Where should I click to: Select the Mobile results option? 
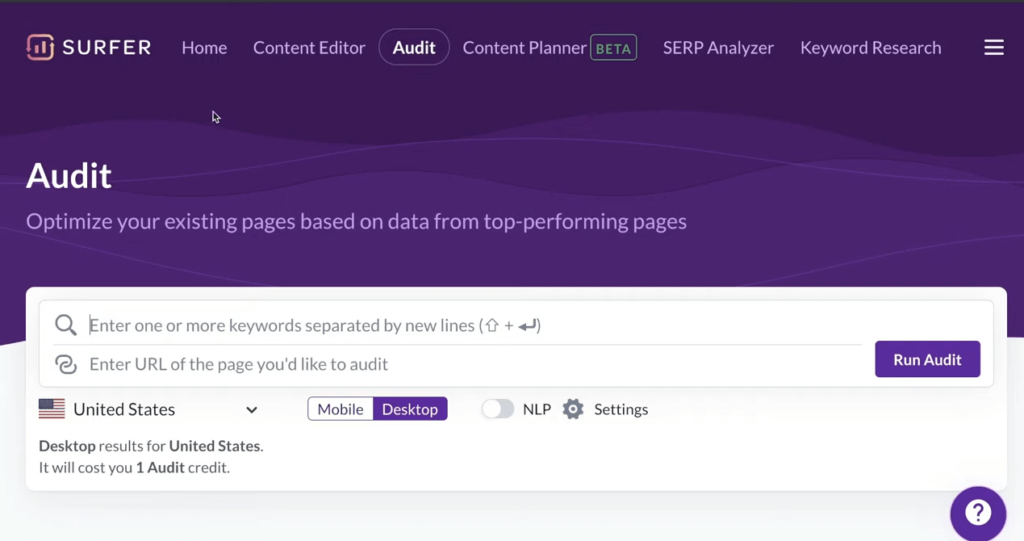coord(340,409)
